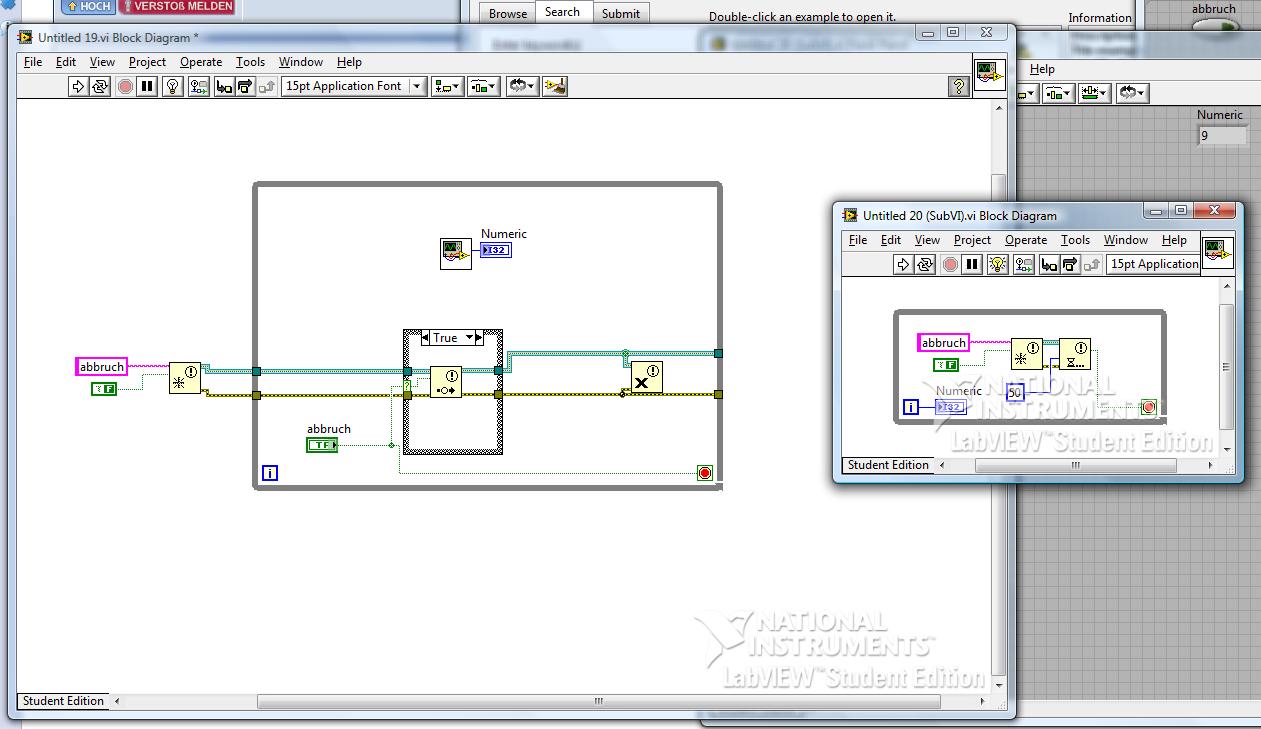Select abbruch string constant in SubVI diagram
Viewport: 1261px width, 729px height.
click(x=944, y=343)
